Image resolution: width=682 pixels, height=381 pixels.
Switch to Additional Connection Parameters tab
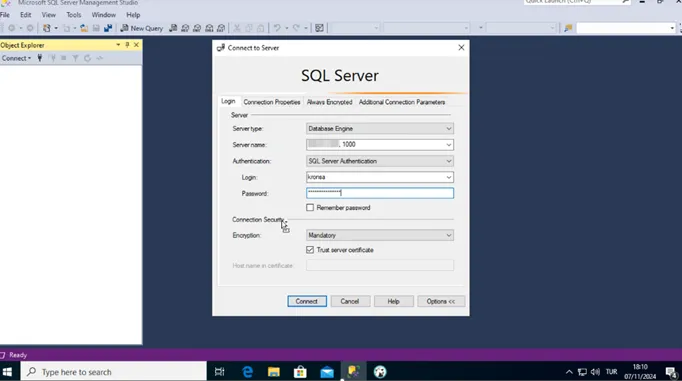pos(402,102)
